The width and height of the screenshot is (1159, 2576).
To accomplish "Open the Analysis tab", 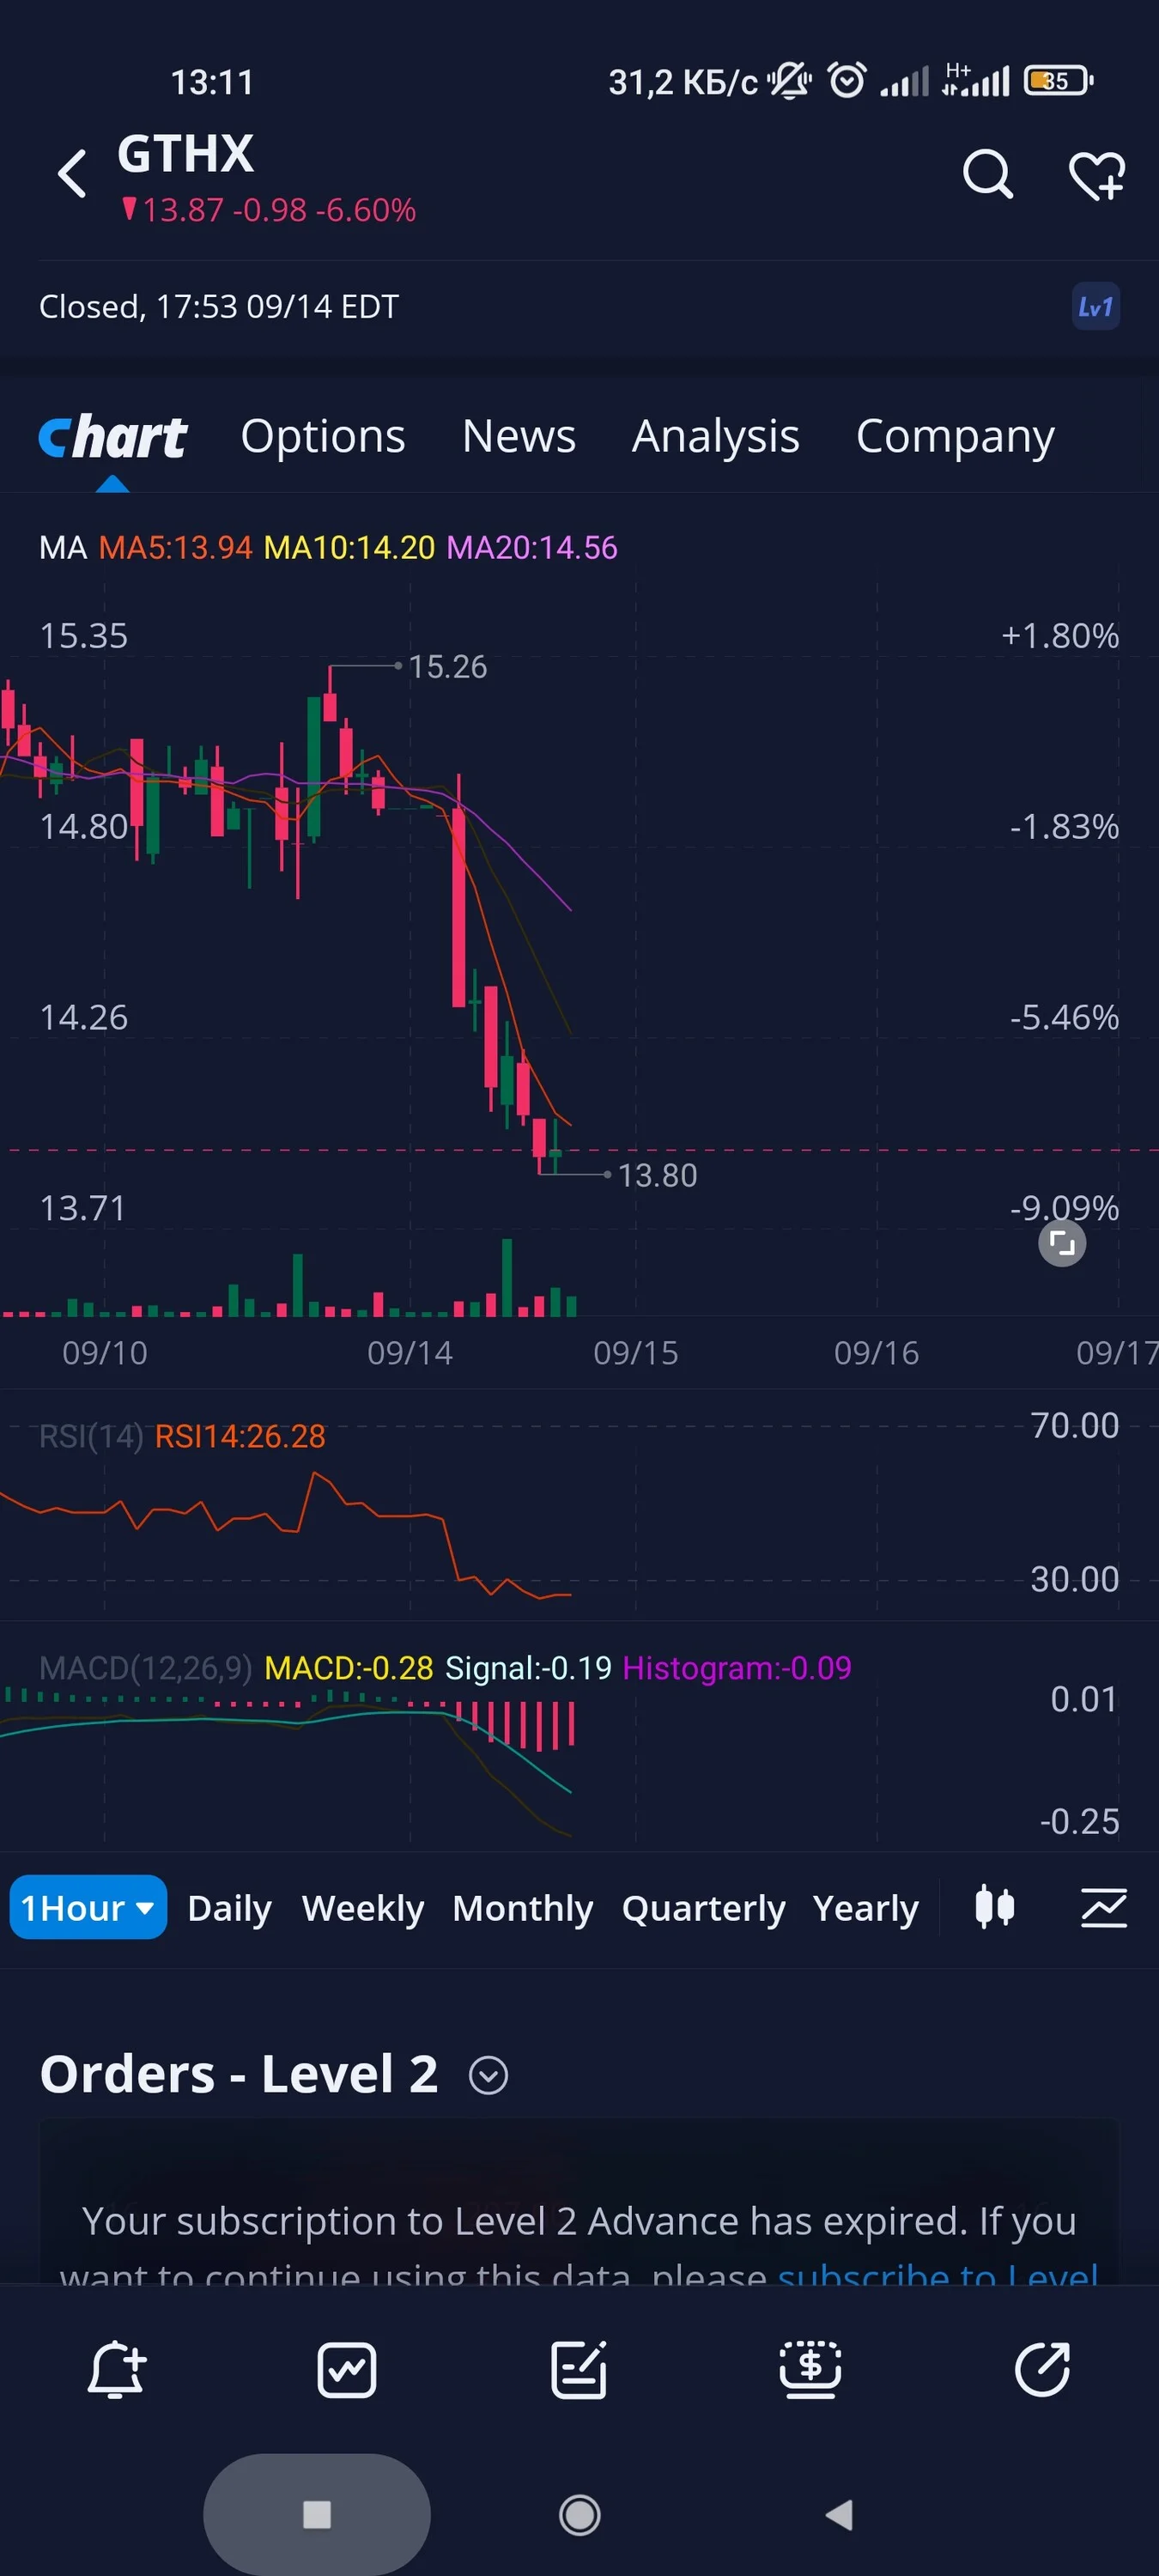I will click(716, 437).
